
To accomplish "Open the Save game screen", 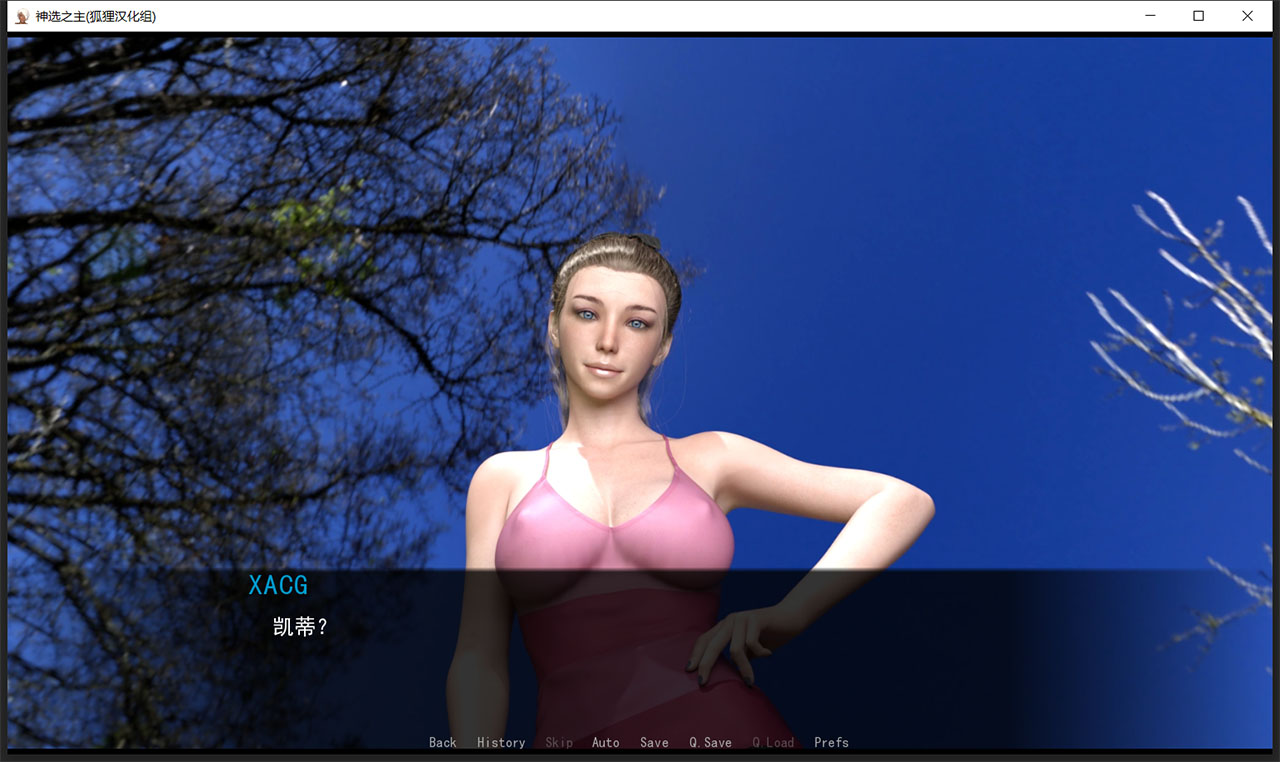I will (x=654, y=742).
